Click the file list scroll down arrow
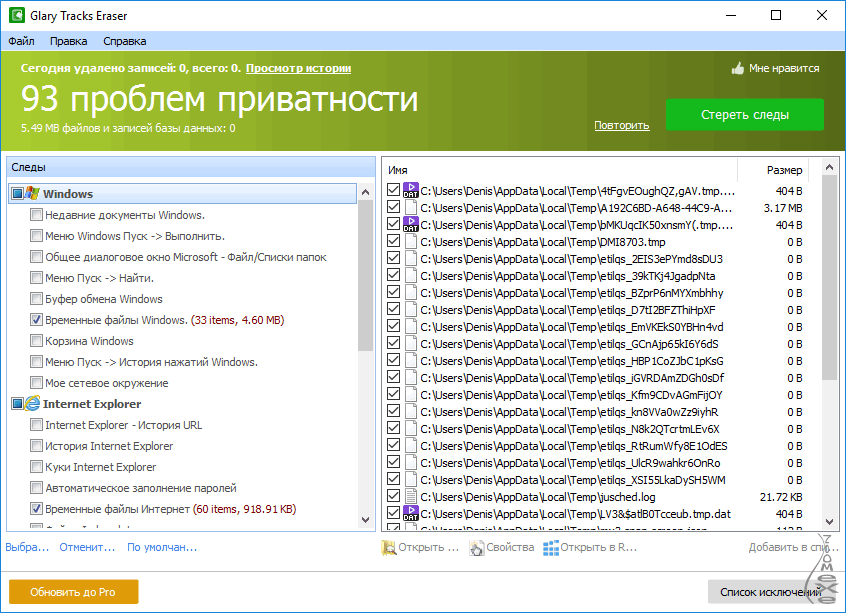 pos(829,522)
